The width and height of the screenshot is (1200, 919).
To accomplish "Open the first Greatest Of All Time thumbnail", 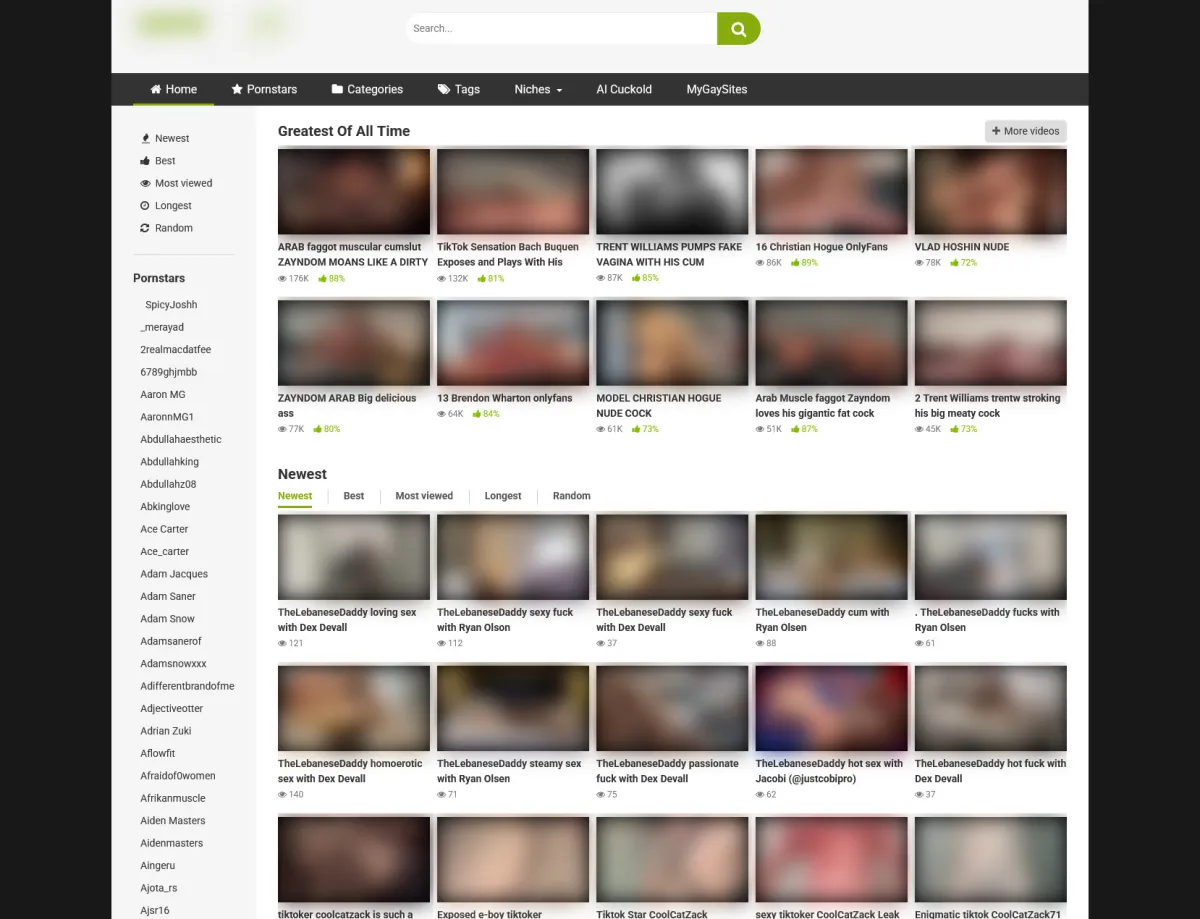I will 354,192.
